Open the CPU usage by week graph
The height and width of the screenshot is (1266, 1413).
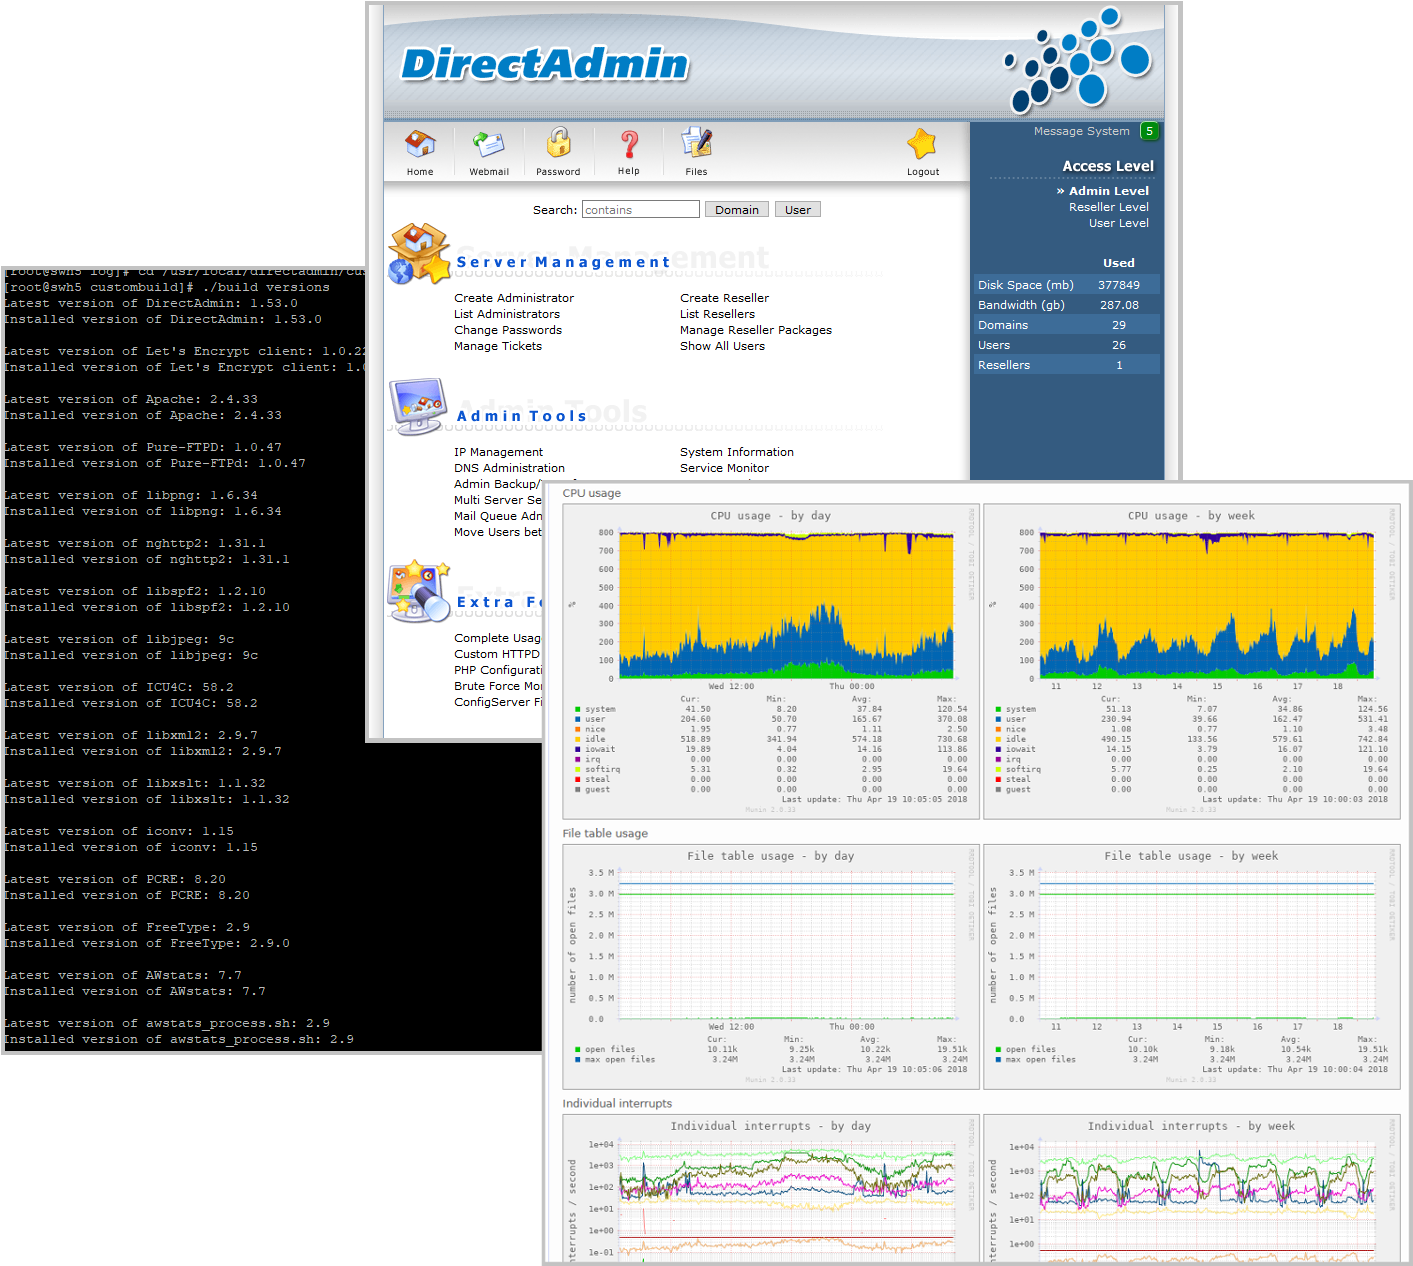[1192, 661]
